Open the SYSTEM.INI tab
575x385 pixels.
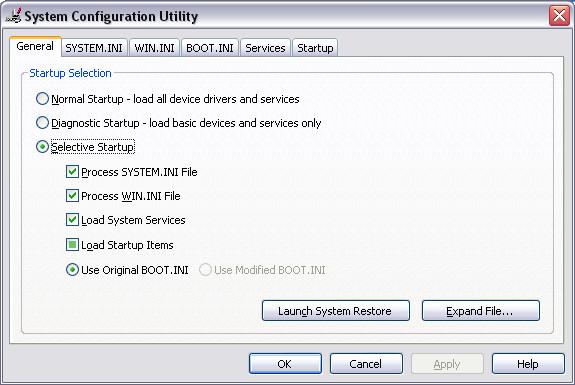94,48
